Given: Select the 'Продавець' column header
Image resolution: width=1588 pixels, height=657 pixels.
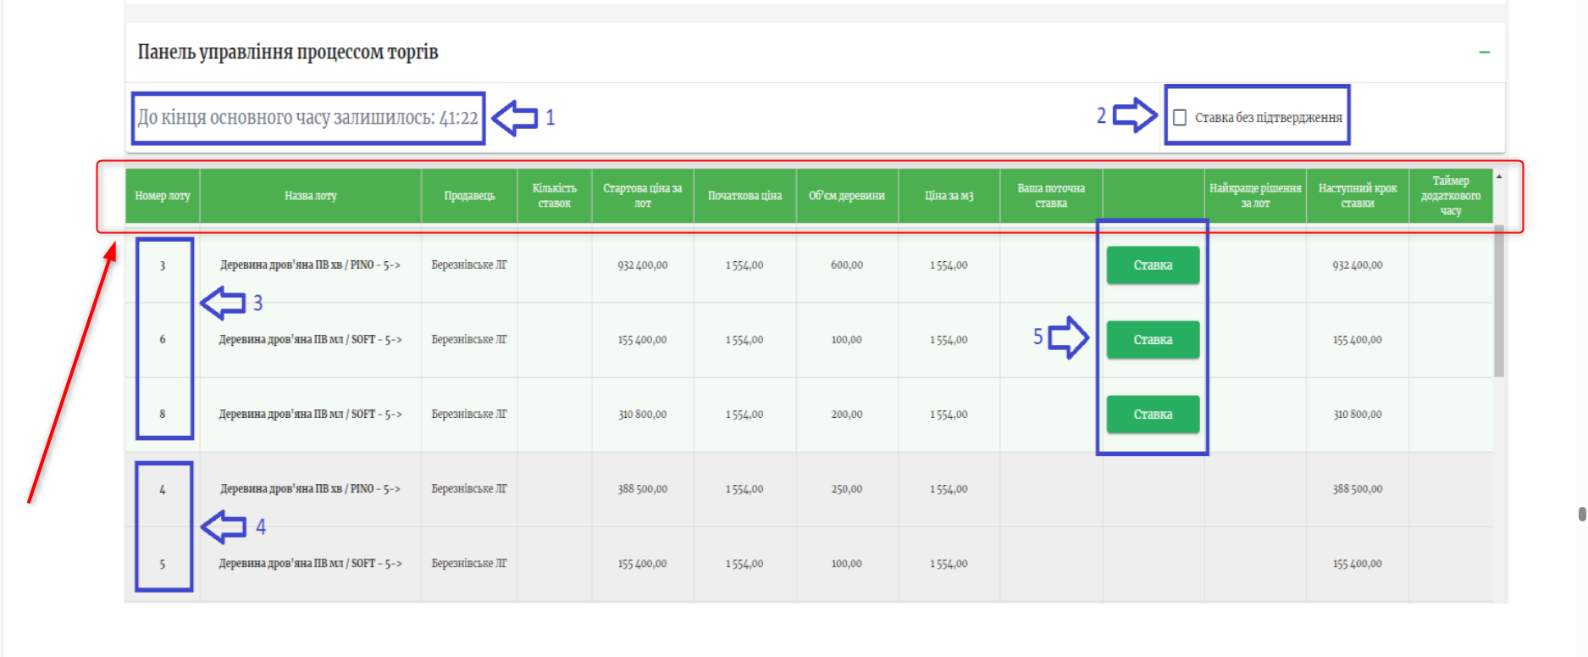Looking at the screenshot, I should [x=469, y=196].
